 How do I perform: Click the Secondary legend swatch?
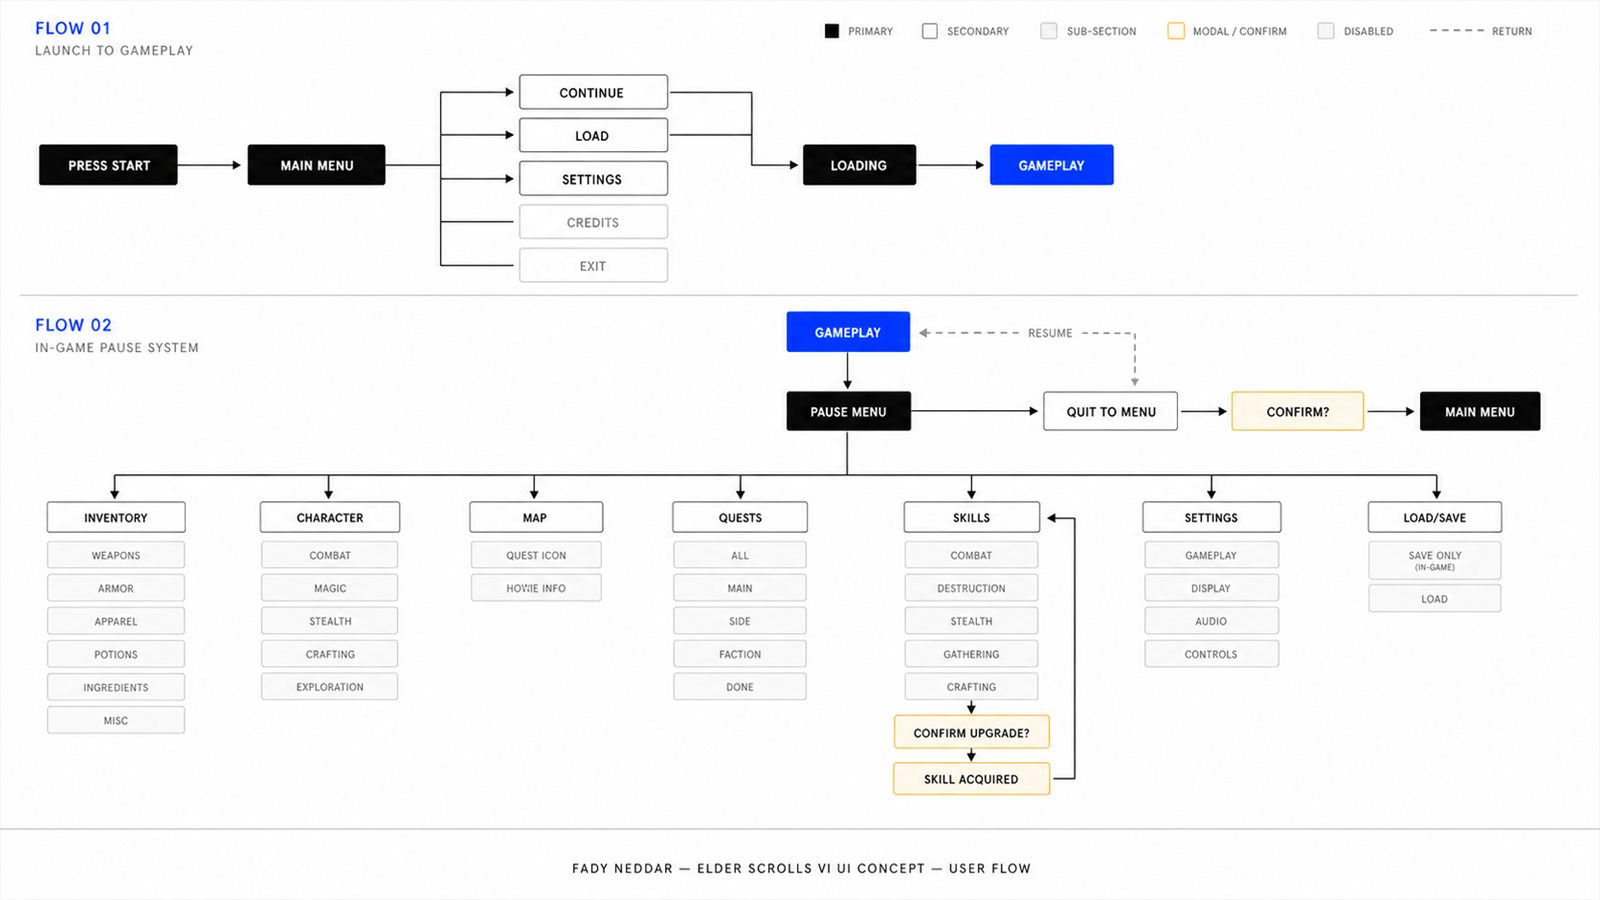(x=930, y=31)
